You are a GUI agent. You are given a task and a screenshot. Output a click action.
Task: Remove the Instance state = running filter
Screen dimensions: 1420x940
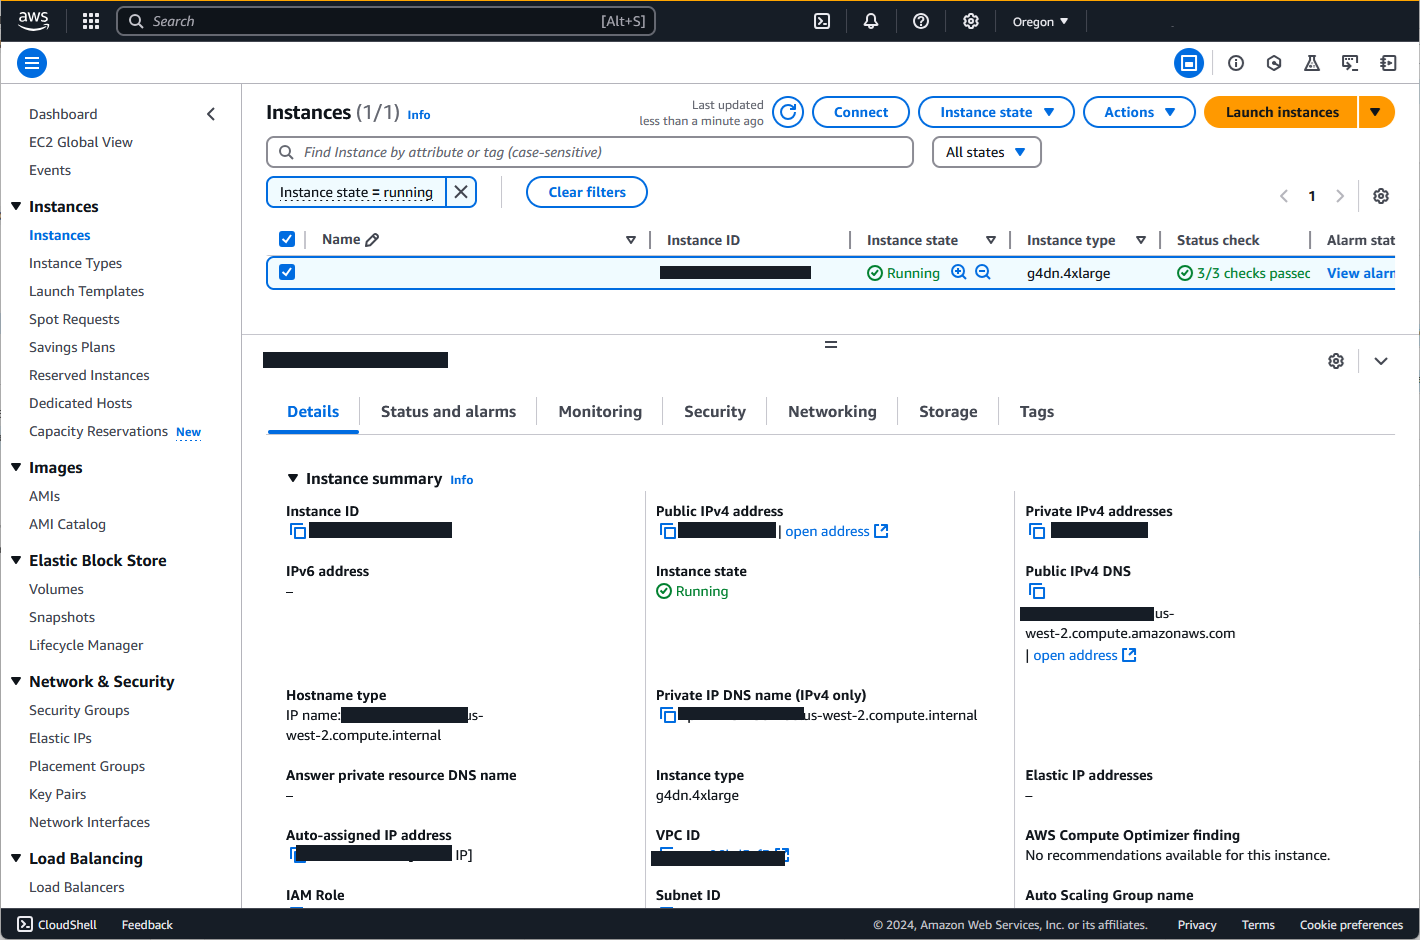[461, 192]
